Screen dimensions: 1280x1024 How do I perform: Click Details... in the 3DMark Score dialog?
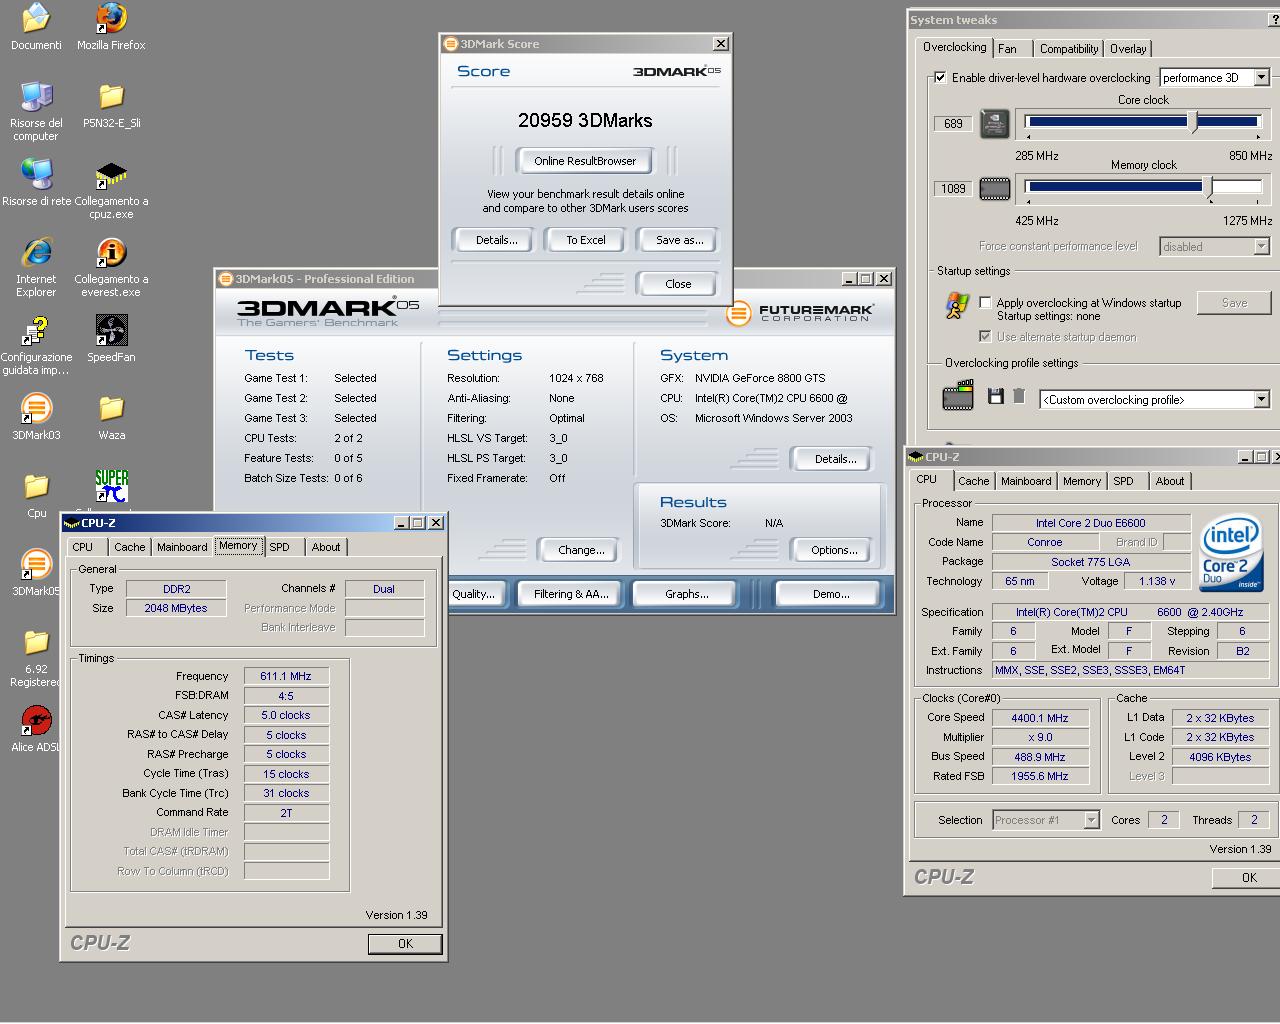(497, 240)
